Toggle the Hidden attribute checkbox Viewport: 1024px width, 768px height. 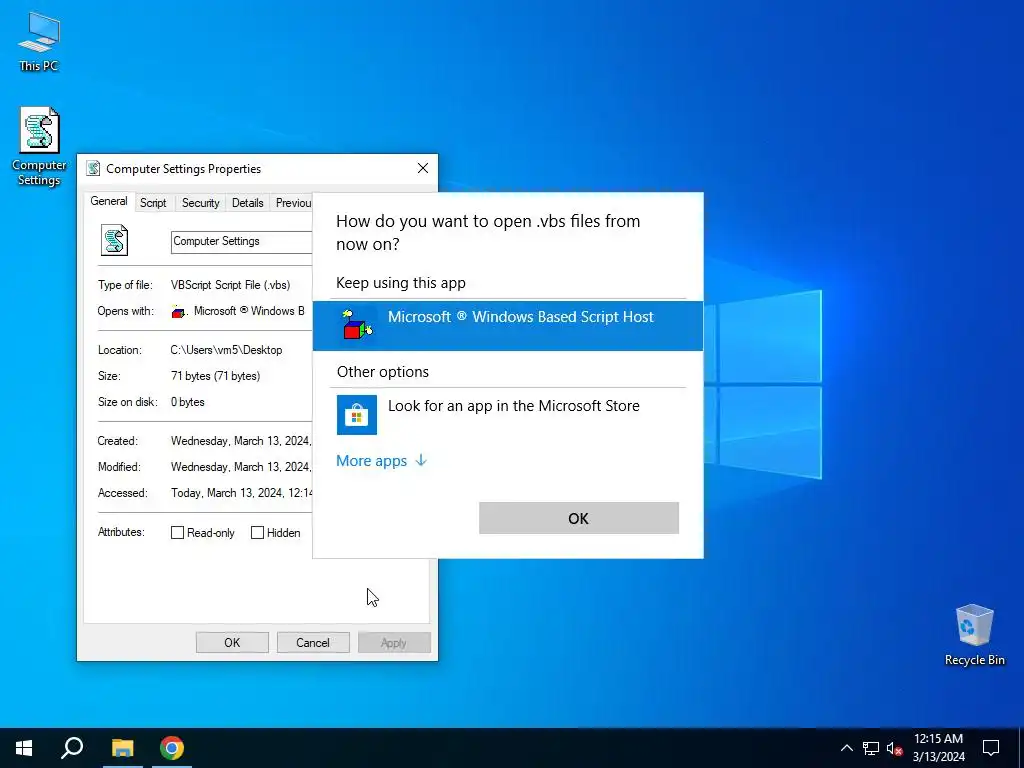tap(257, 533)
